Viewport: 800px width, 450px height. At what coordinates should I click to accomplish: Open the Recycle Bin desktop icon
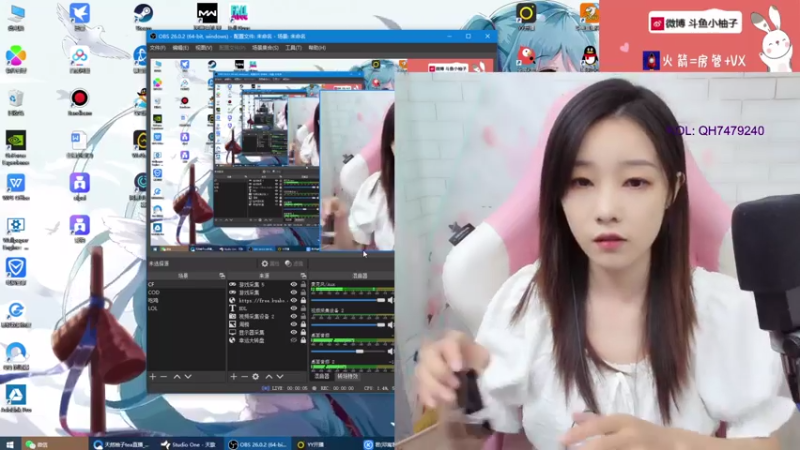[16, 102]
